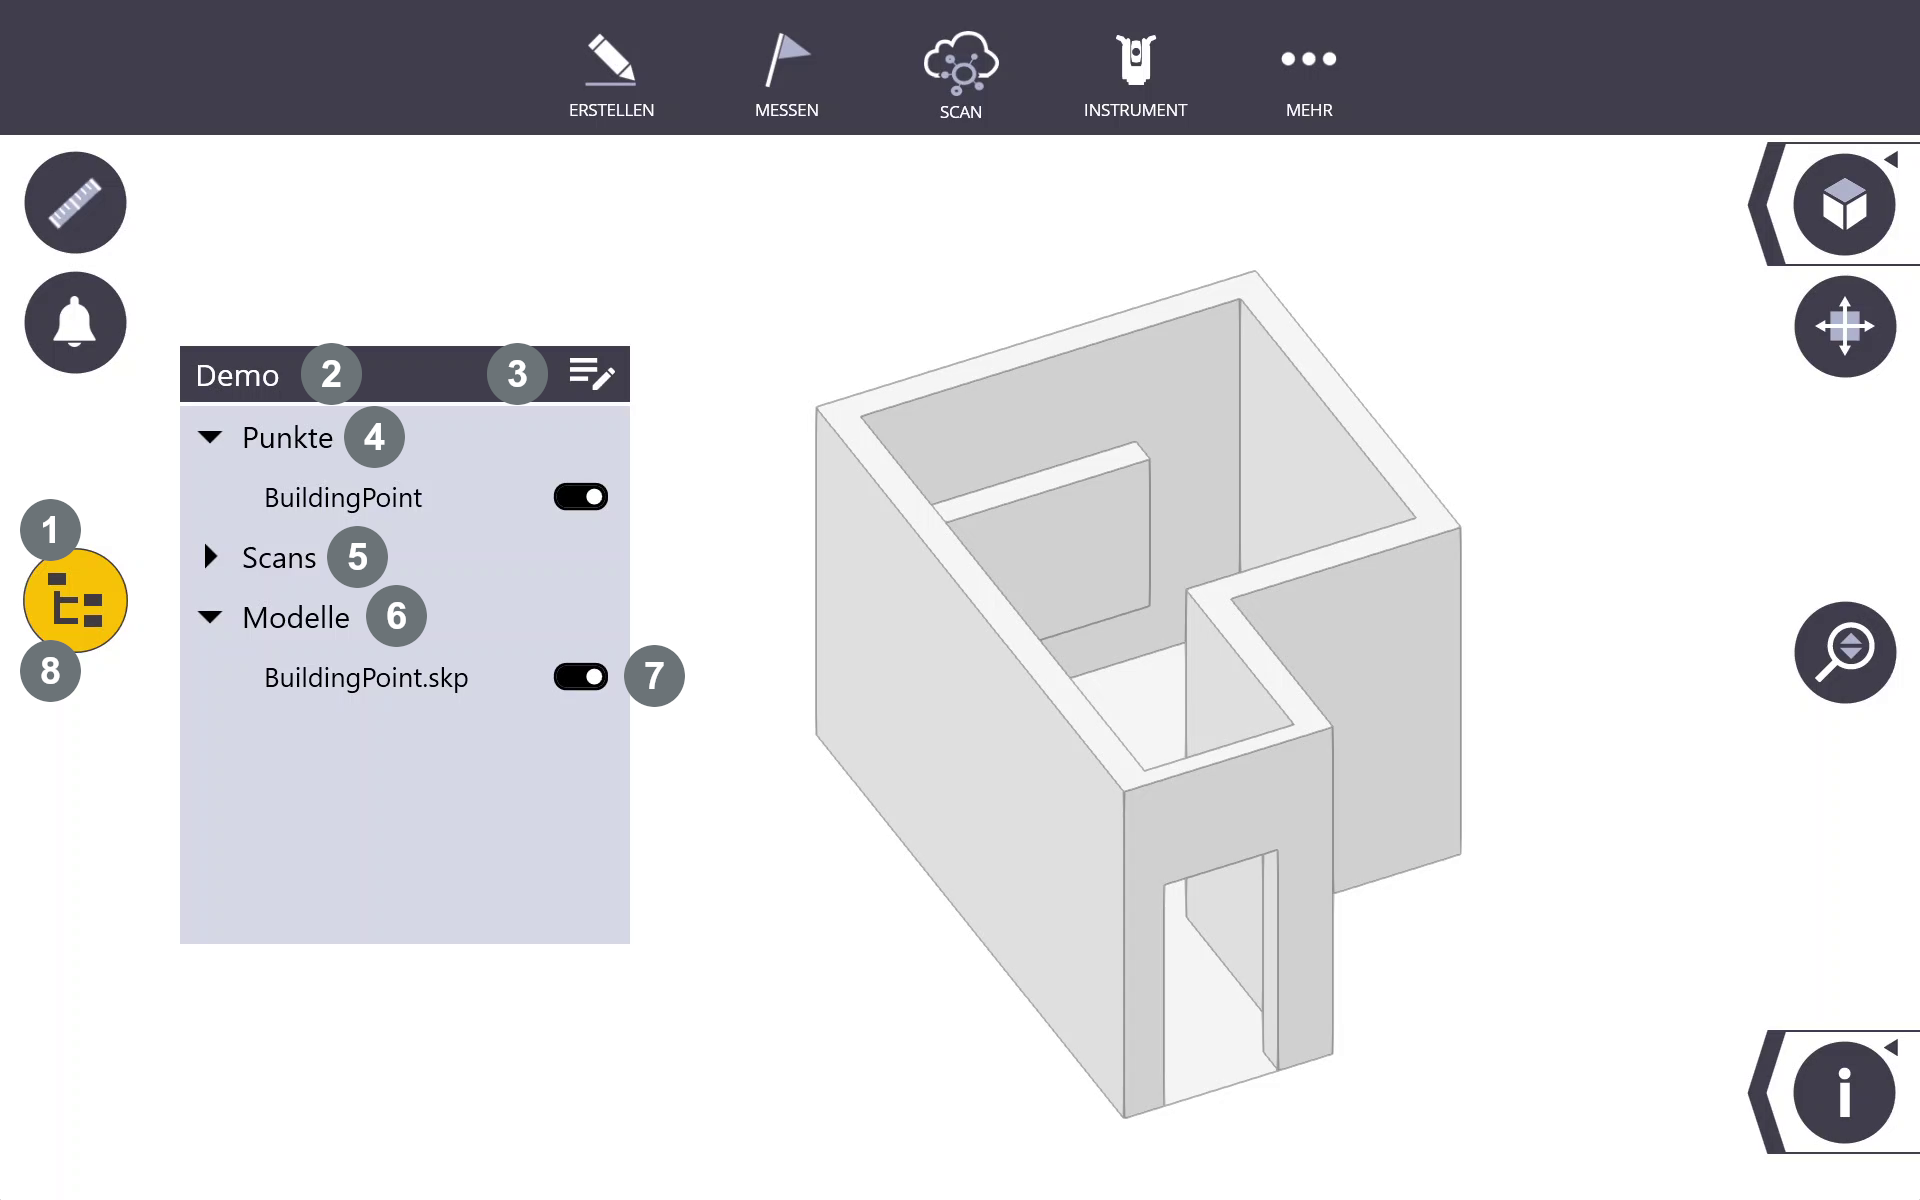Select the pan/move arrows tool
The height and width of the screenshot is (1200, 1920).
[1844, 326]
